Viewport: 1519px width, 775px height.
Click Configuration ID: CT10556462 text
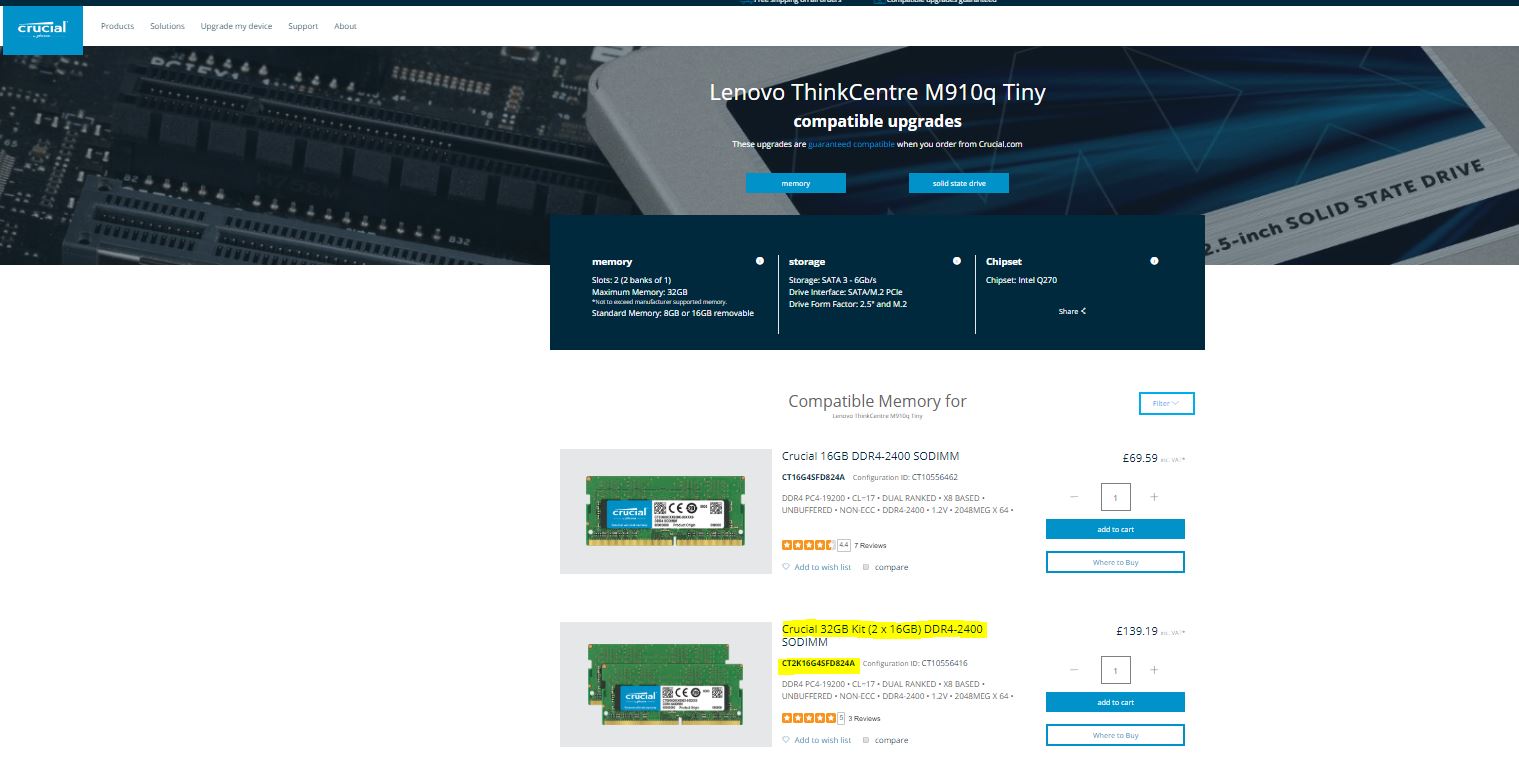point(905,477)
